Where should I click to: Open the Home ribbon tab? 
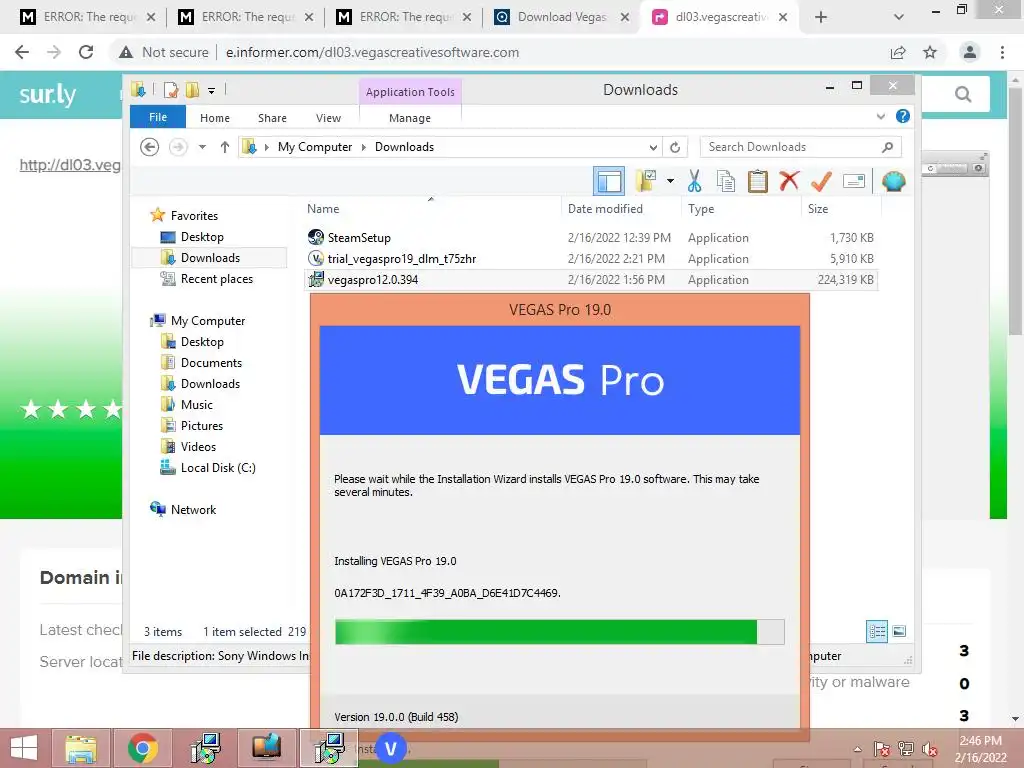215,118
